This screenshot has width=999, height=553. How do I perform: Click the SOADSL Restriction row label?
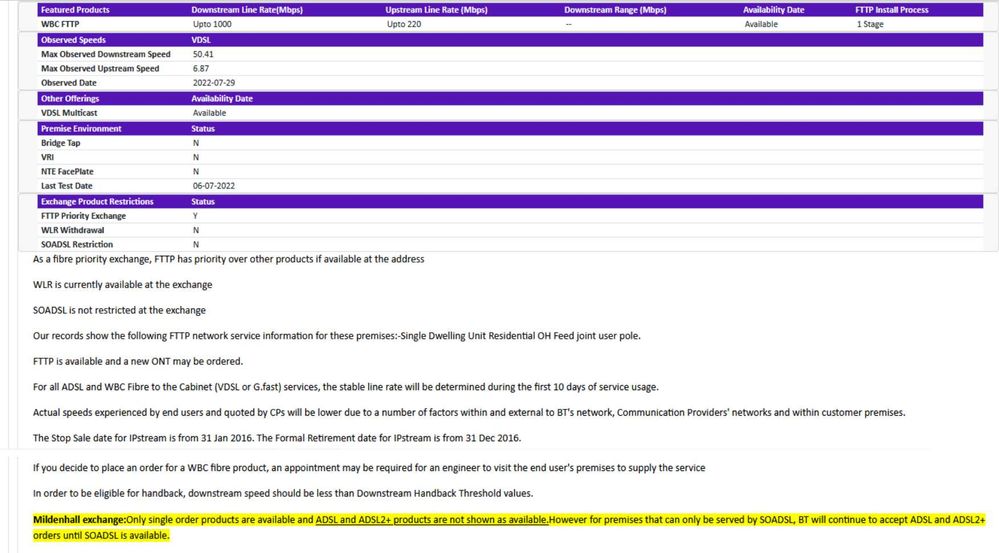pos(77,244)
